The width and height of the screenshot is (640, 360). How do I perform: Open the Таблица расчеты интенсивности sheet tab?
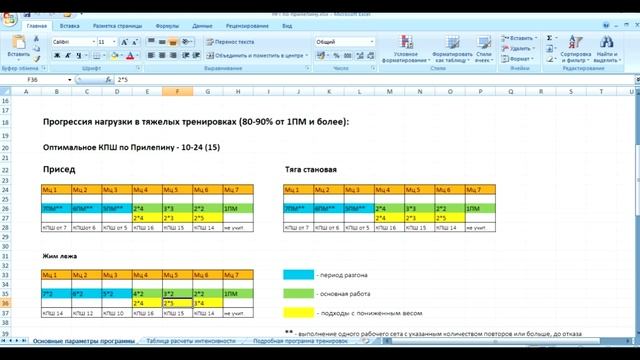(191, 340)
